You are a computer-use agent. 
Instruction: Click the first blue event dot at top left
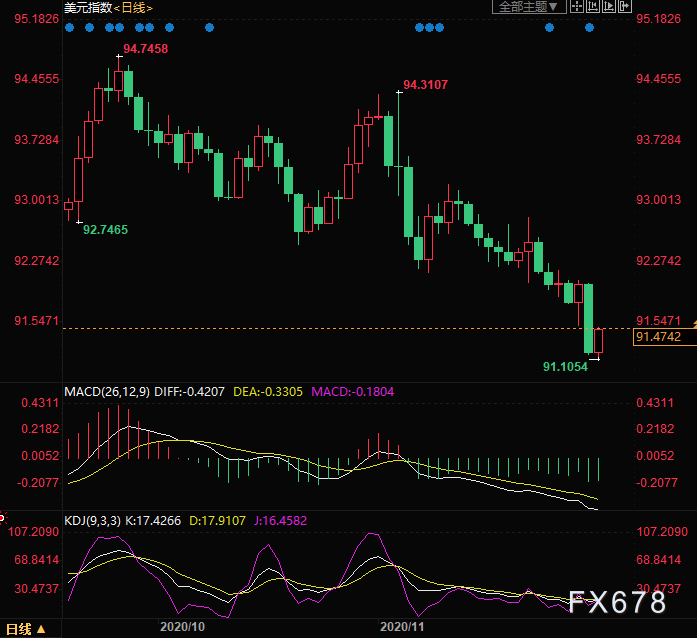69,27
